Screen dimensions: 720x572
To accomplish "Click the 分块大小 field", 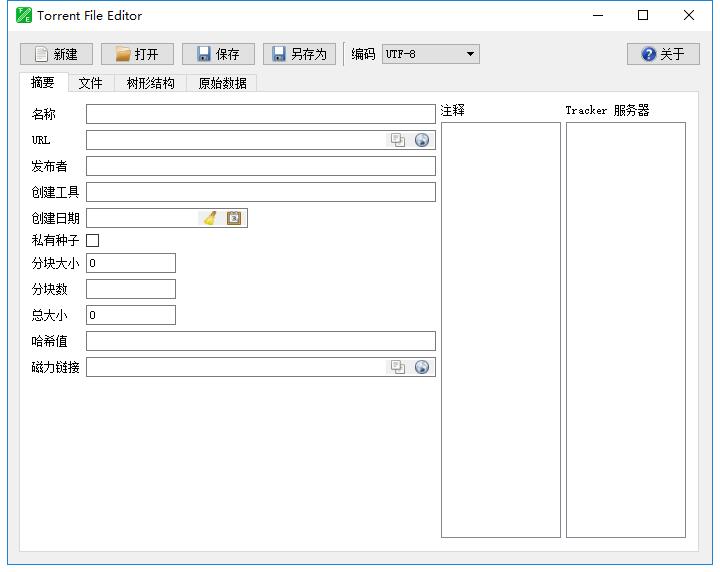I will pos(131,263).
